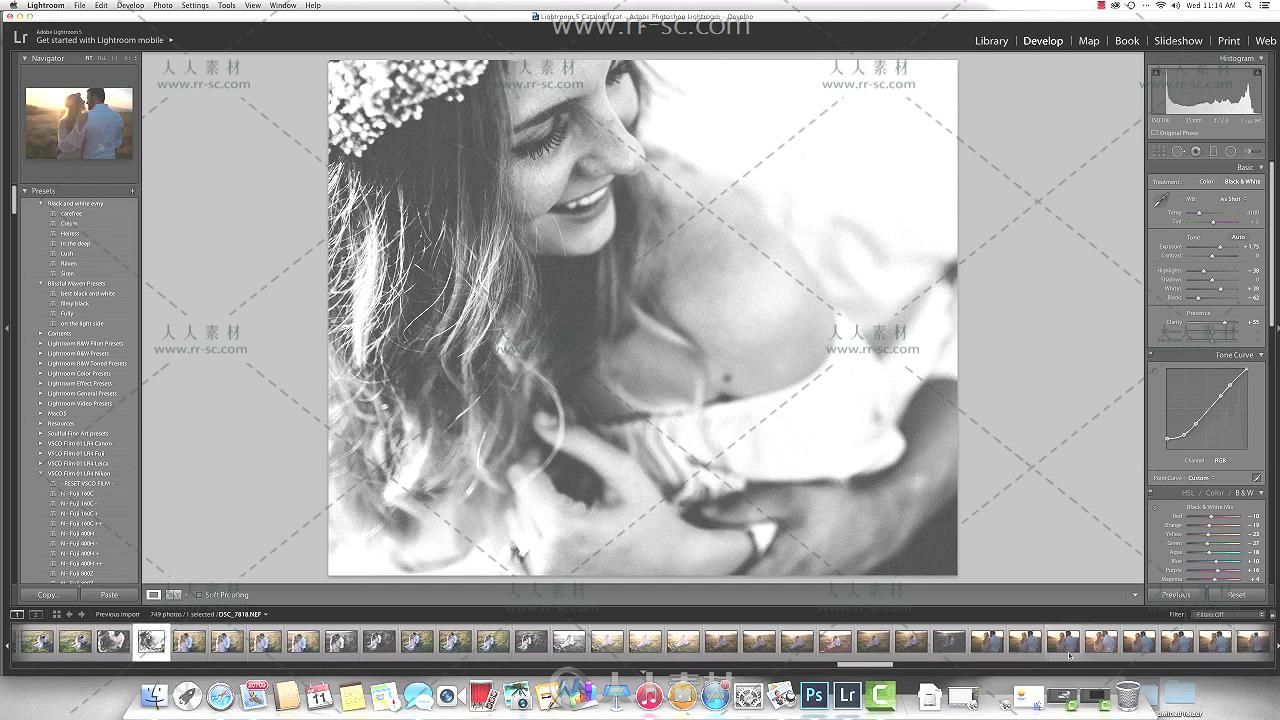Select second window display button 2
This screenshot has width=1280, height=720.
[x=35, y=614]
